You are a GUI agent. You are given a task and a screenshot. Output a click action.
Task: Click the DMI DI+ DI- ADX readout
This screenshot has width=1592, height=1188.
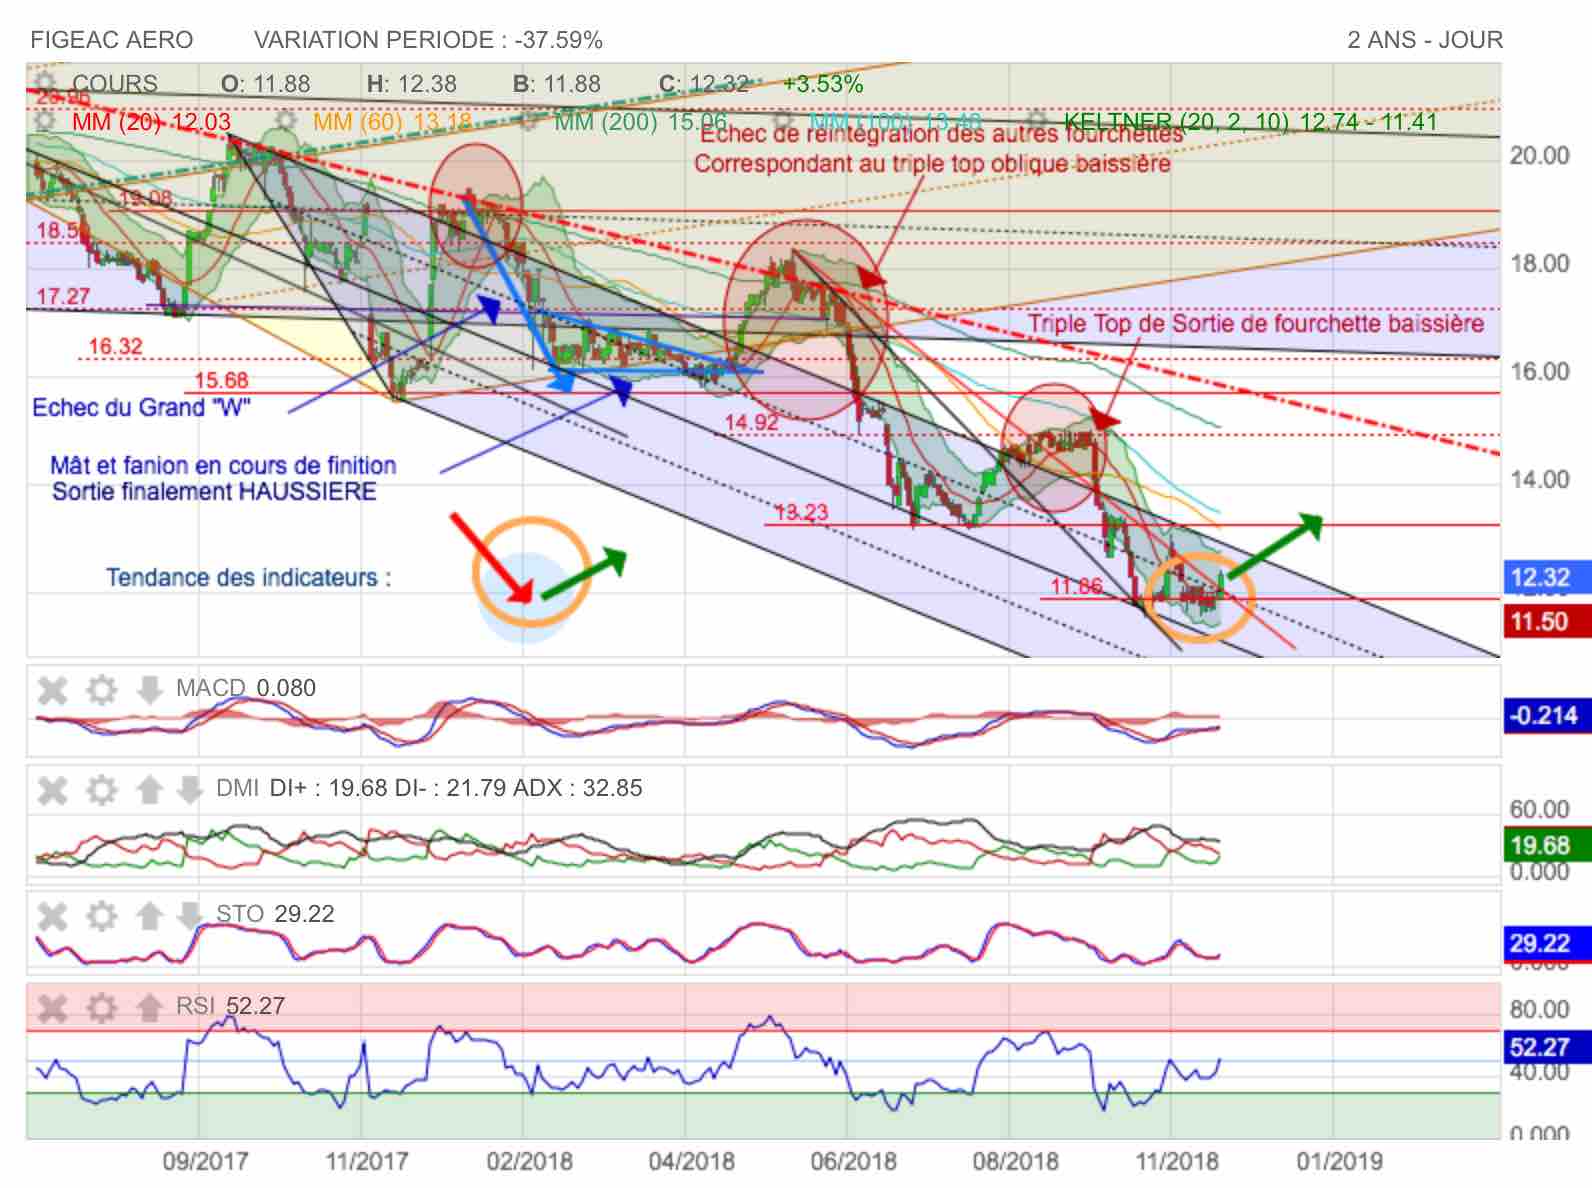(429, 788)
